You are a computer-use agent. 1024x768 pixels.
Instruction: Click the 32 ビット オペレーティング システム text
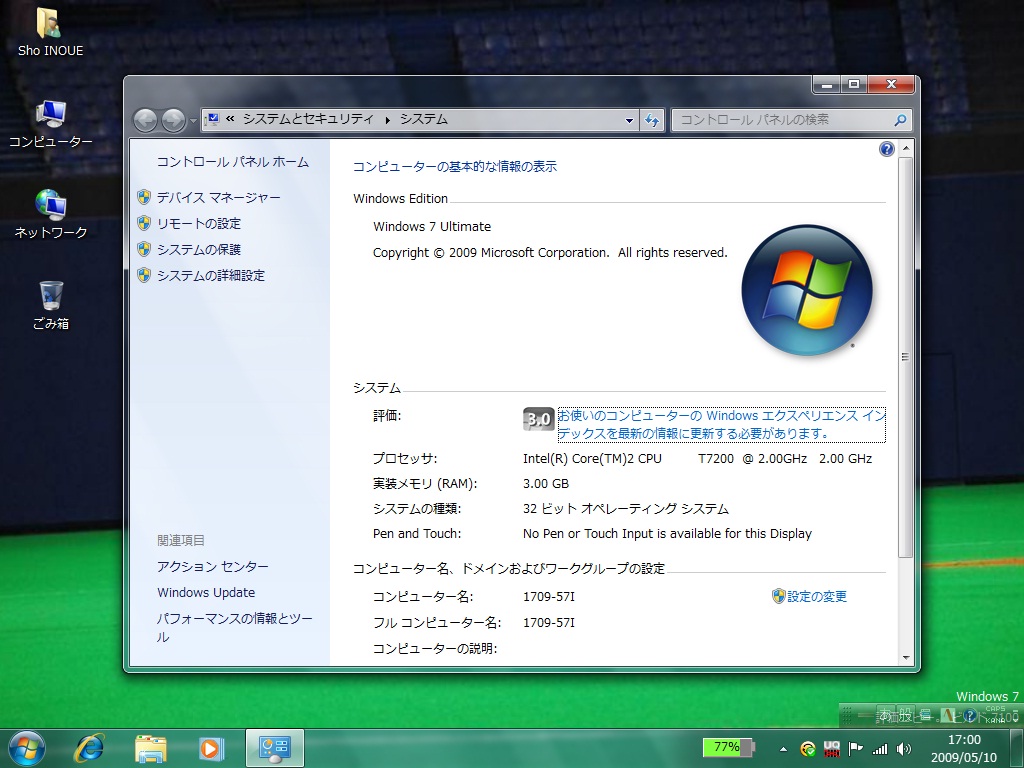(x=626, y=509)
